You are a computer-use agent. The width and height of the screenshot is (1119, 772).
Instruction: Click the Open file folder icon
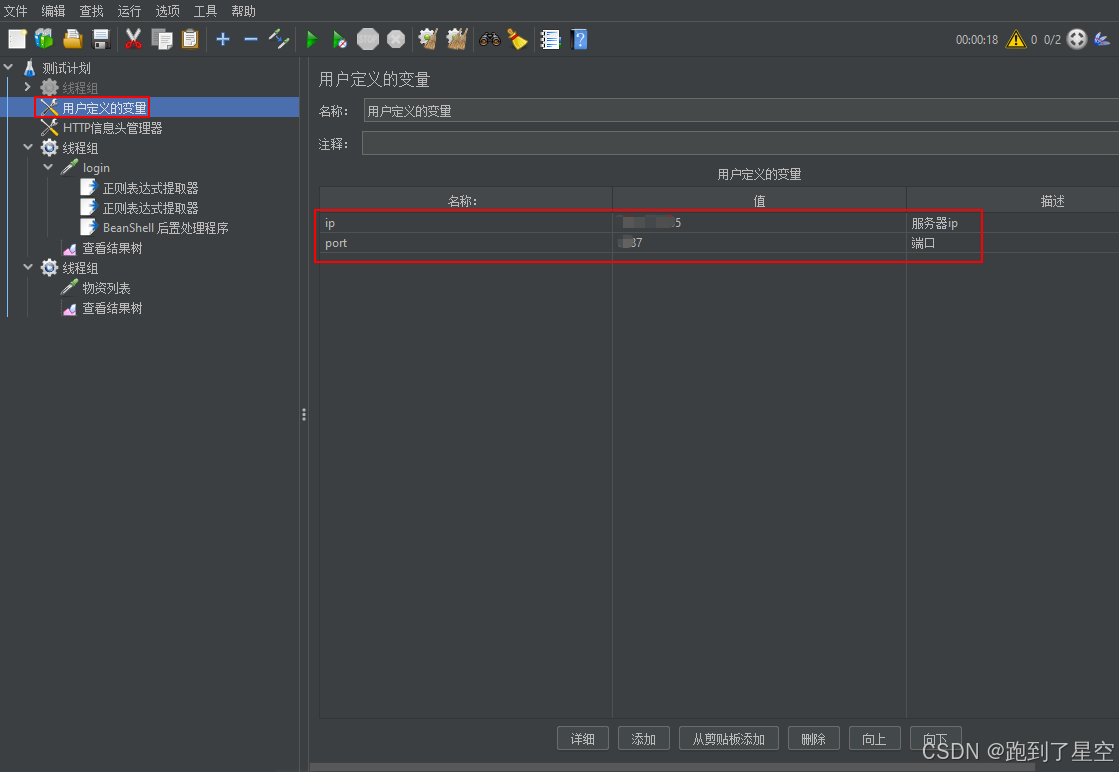(x=72, y=39)
